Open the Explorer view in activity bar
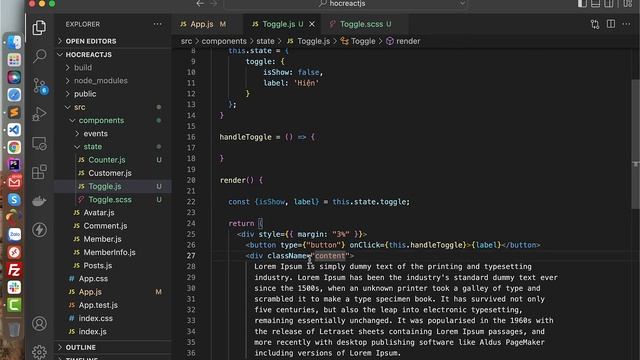The width and height of the screenshot is (640, 360). (39, 28)
